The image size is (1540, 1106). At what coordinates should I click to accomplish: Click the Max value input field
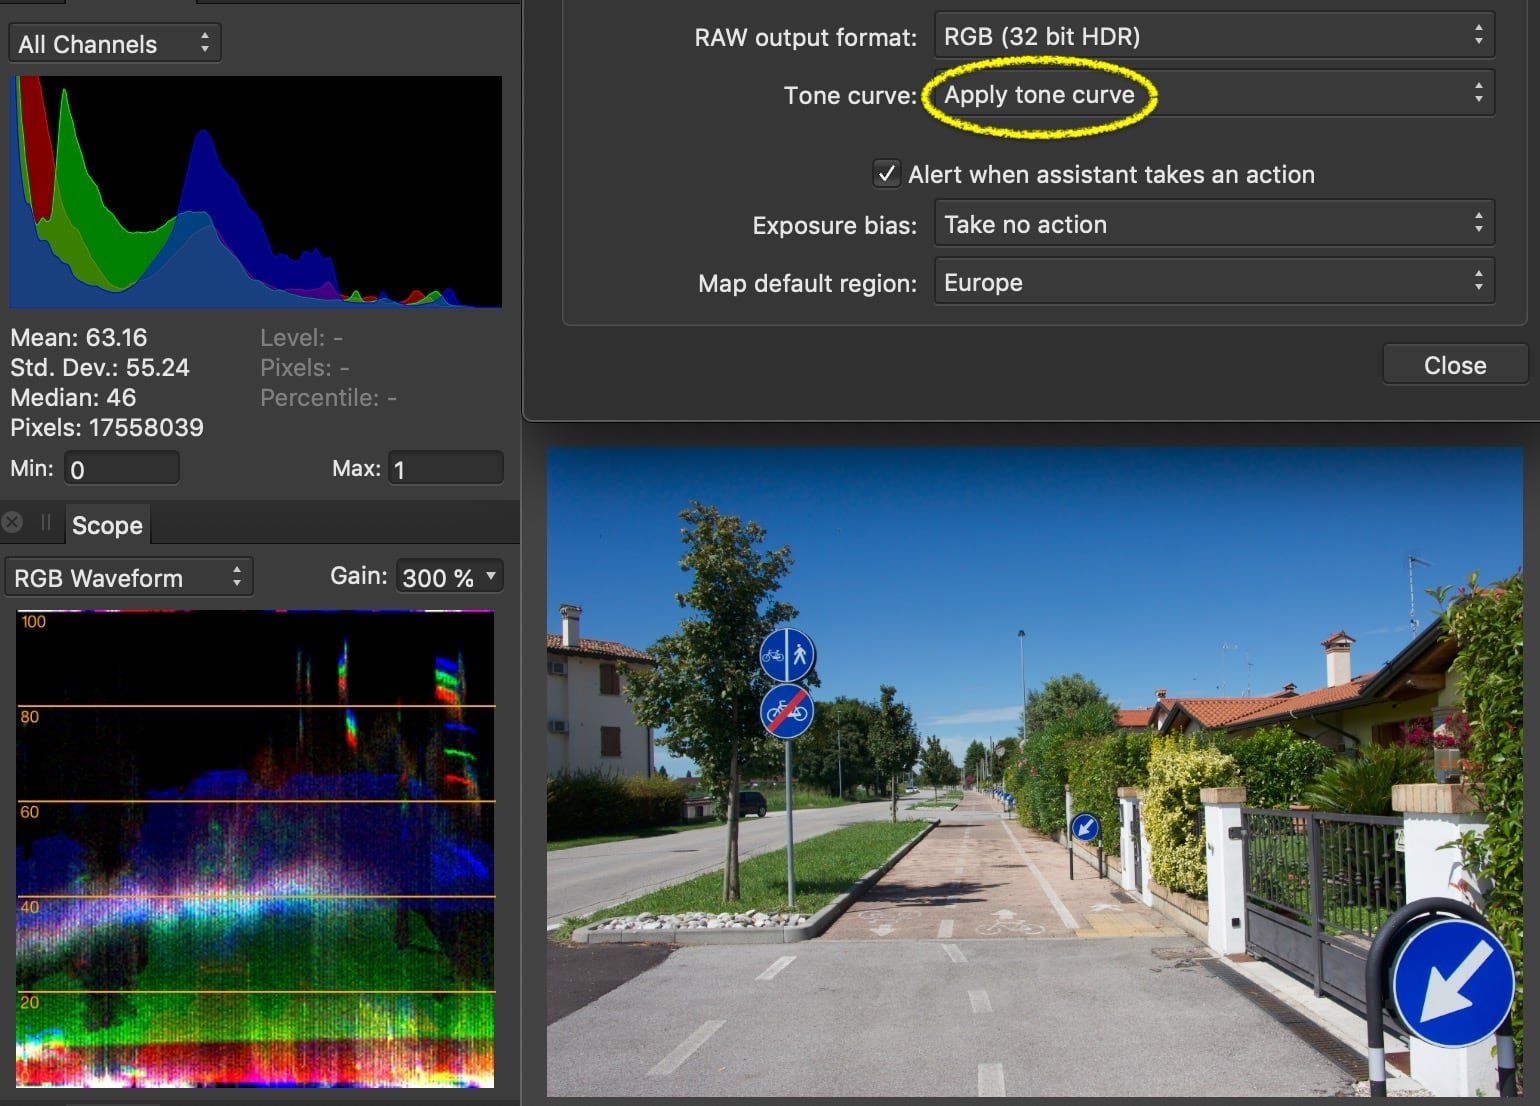(x=446, y=468)
